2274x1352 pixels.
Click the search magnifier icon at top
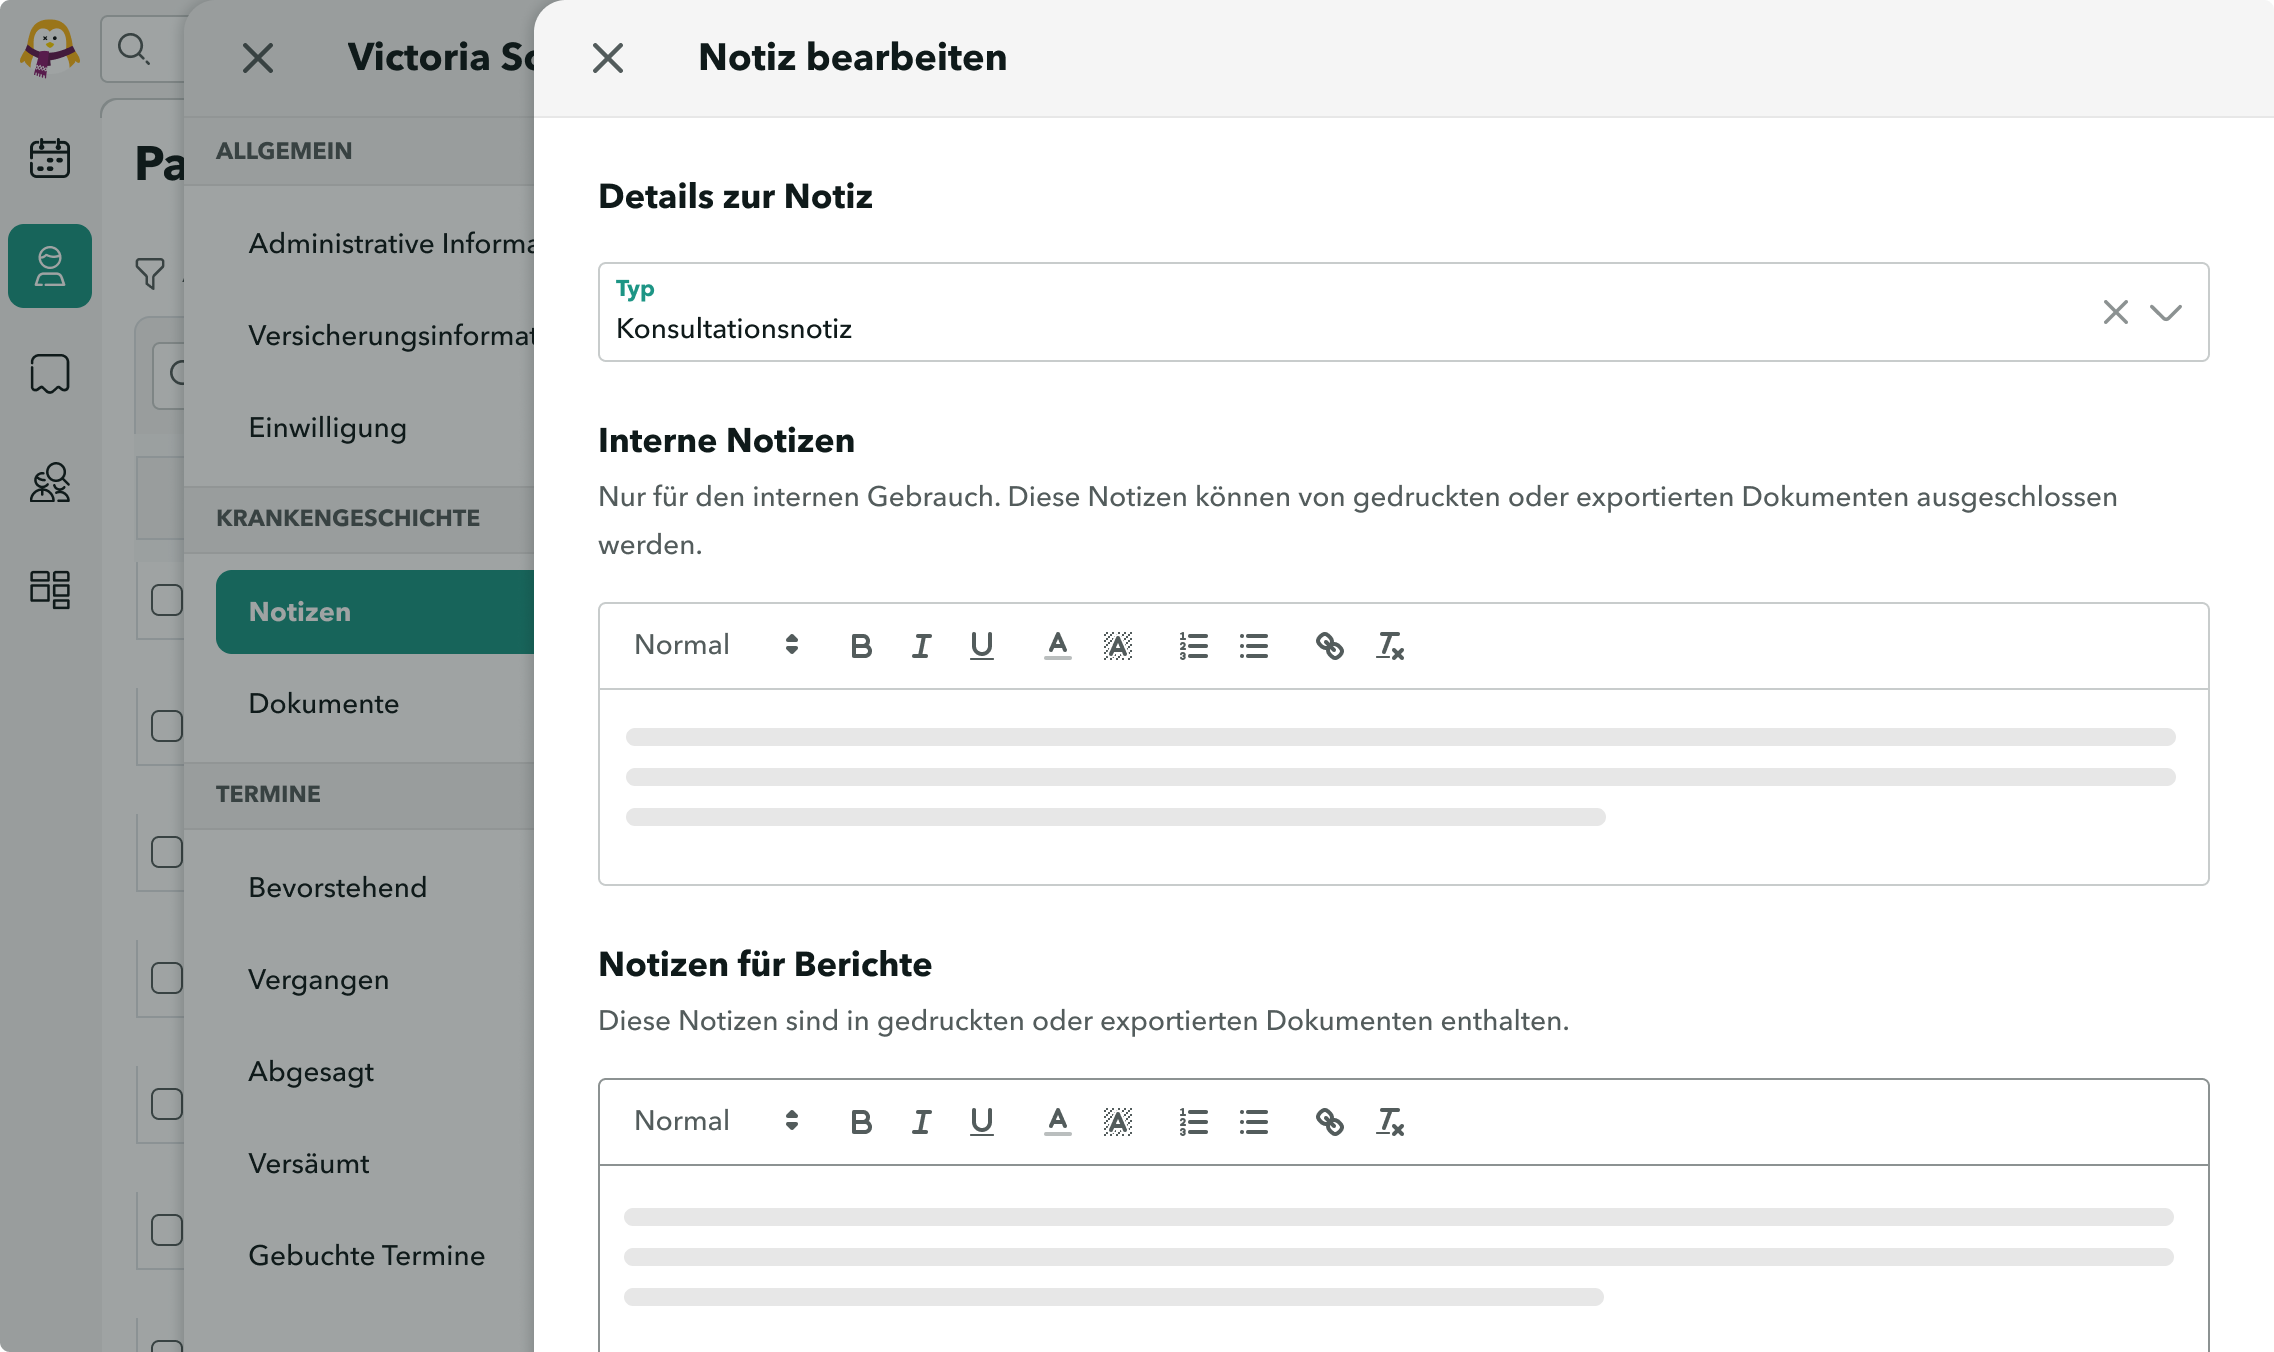pyautogui.click(x=132, y=48)
